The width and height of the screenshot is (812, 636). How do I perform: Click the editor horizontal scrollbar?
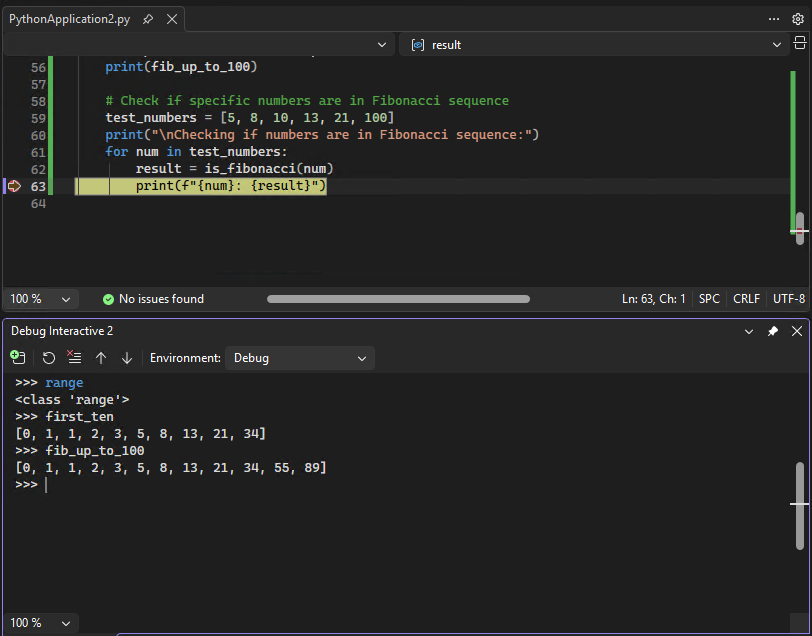tap(398, 299)
